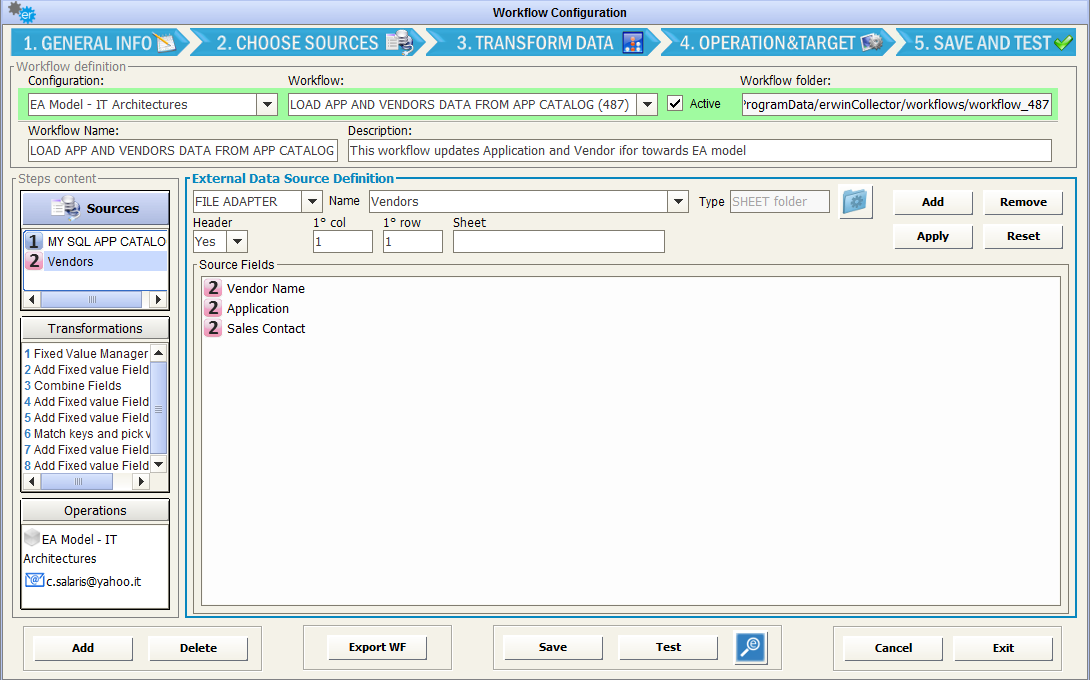Select transformation 1 Fixed Value Manager
1090x680 pixels.
[x=86, y=353]
